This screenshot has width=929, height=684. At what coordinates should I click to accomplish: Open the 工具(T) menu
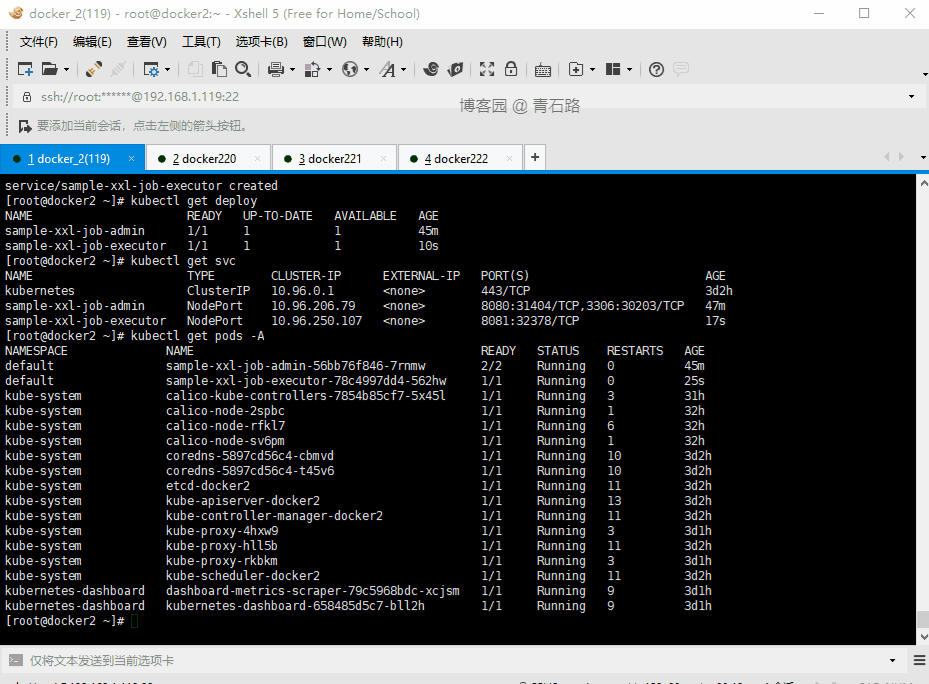pyautogui.click(x=201, y=41)
